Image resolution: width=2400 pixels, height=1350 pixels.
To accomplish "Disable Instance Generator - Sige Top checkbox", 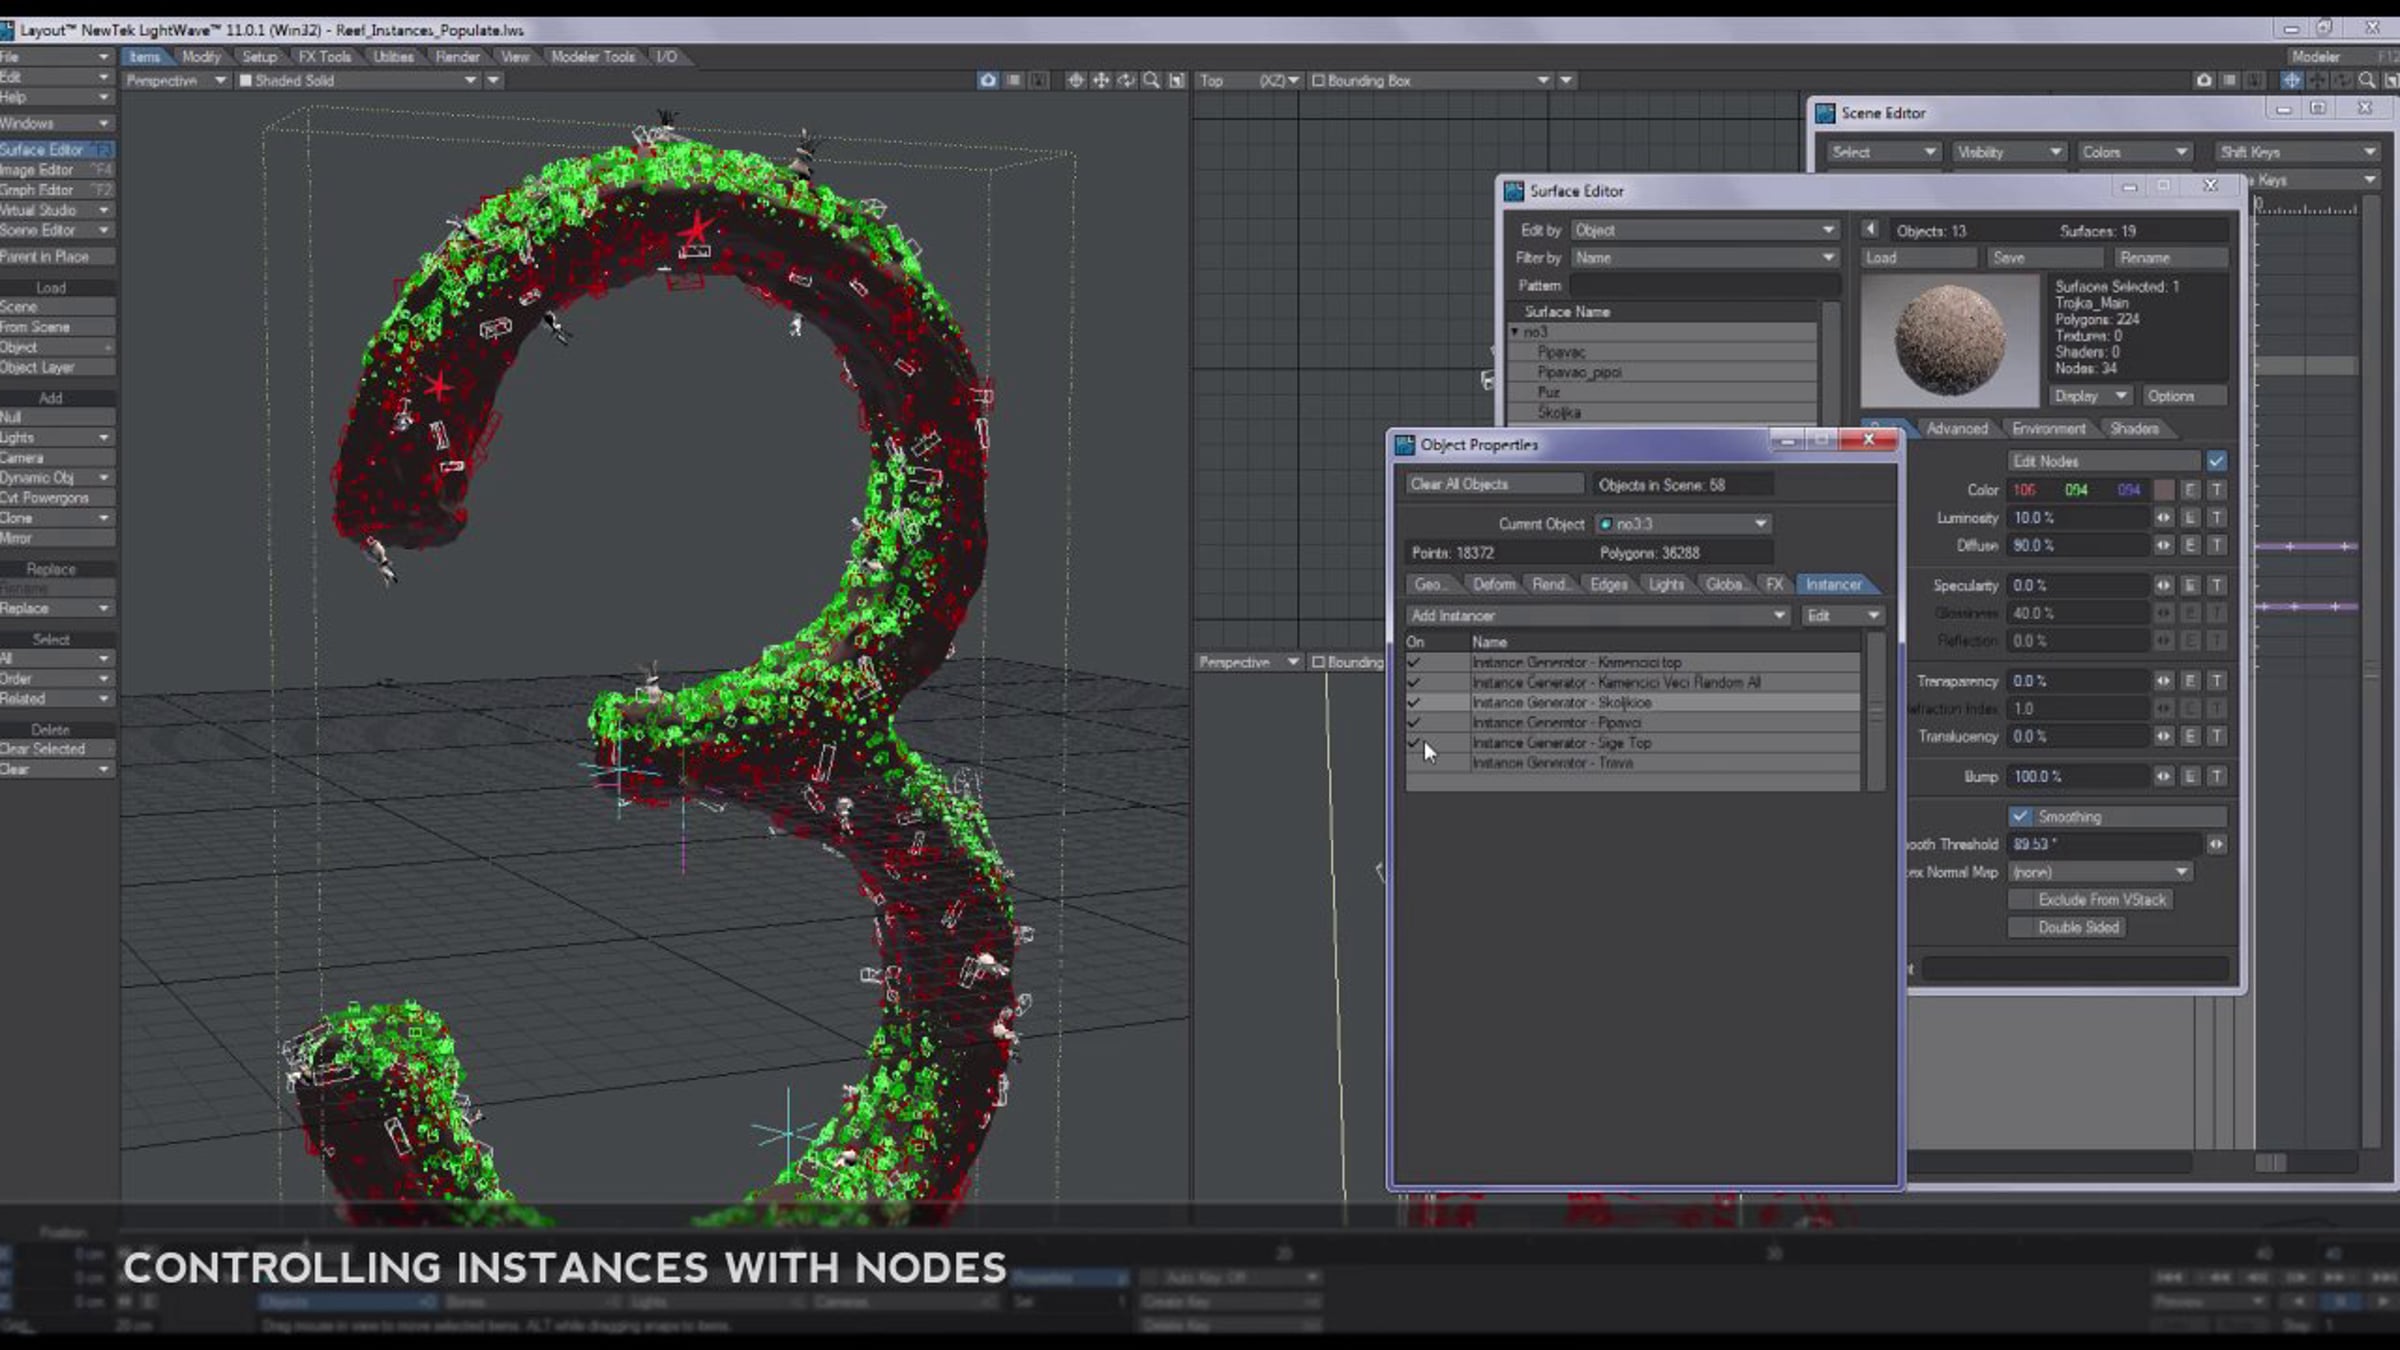I will point(1414,743).
